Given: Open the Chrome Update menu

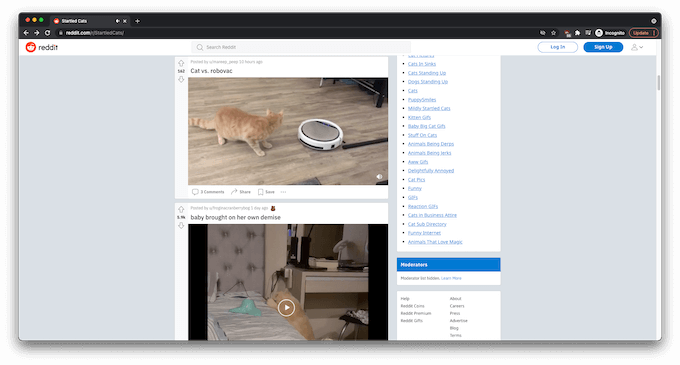Looking at the screenshot, I should point(644,33).
